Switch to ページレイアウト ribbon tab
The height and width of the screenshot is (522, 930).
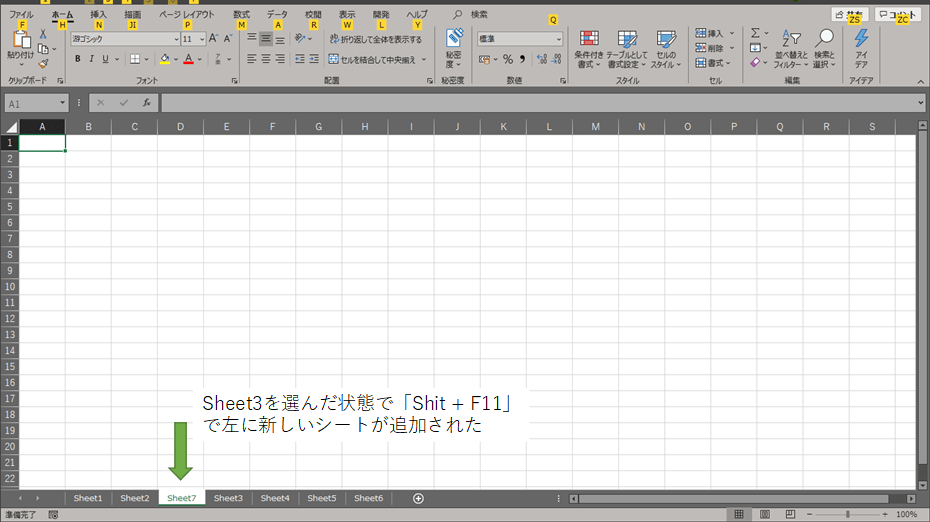[186, 14]
